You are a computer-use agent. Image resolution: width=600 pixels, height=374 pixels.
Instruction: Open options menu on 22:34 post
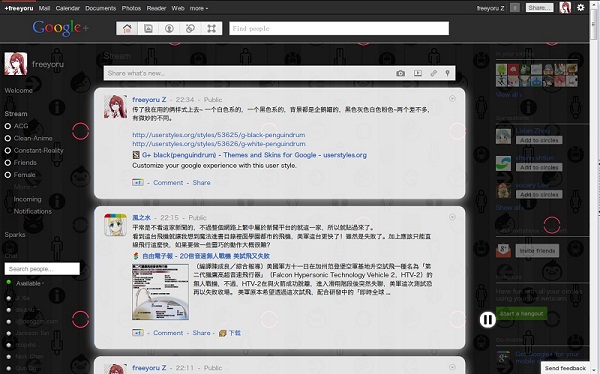pos(452,99)
